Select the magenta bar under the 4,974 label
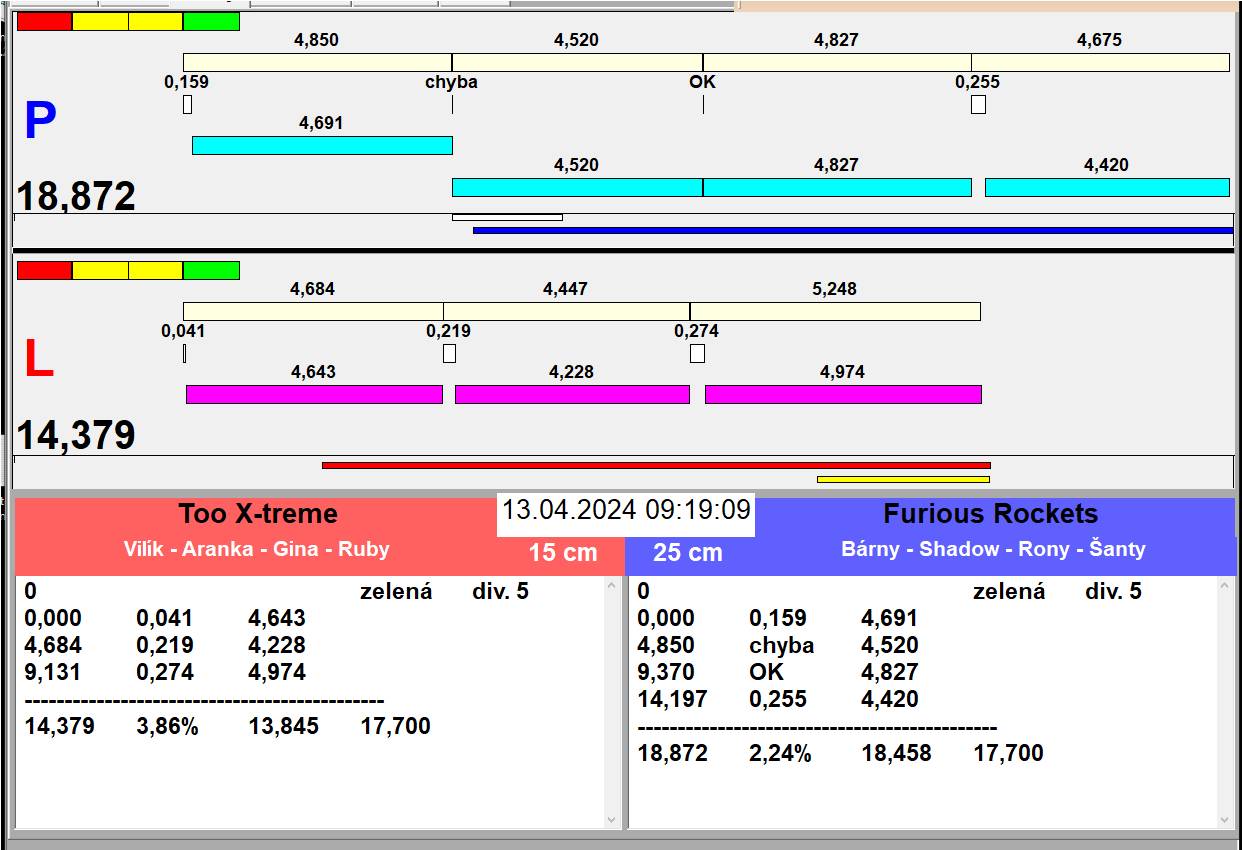 click(x=843, y=394)
